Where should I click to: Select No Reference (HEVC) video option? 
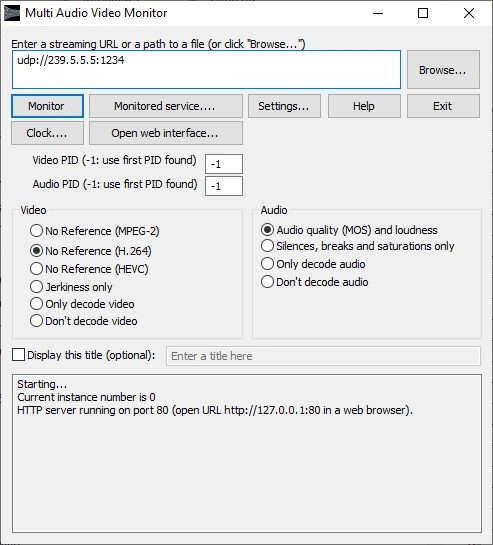(x=89, y=269)
